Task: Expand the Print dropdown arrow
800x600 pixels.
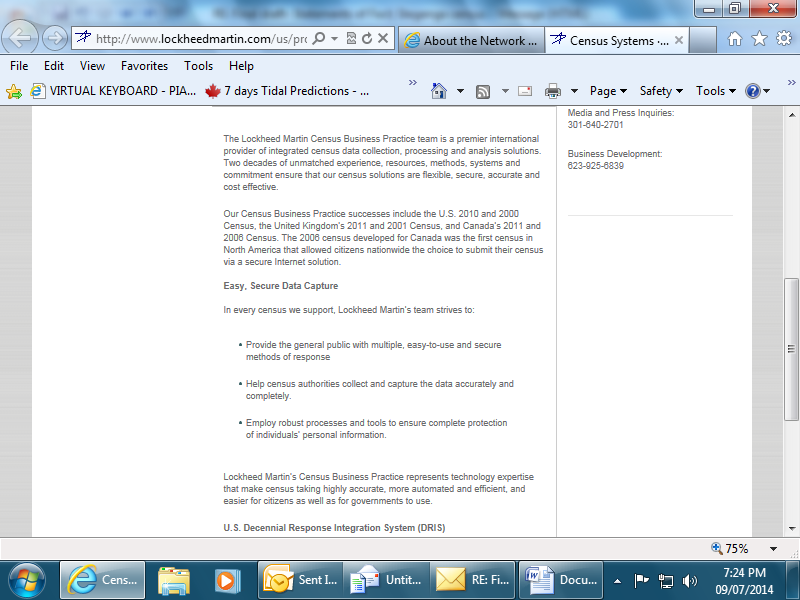Action: coord(574,91)
